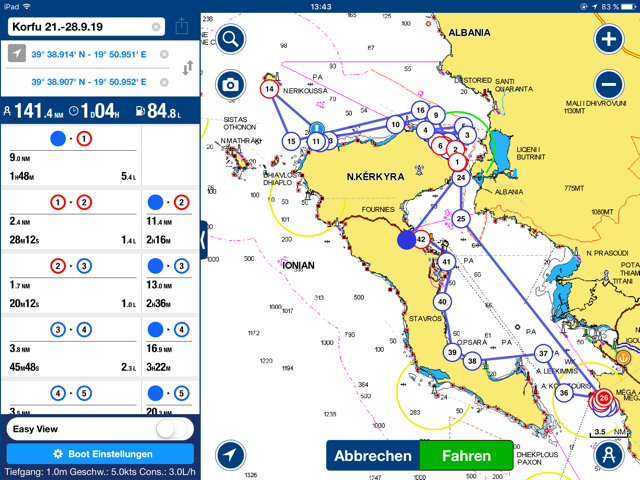This screenshot has width=640, height=480.
Task: Clear the route name field
Action: click(156, 27)
